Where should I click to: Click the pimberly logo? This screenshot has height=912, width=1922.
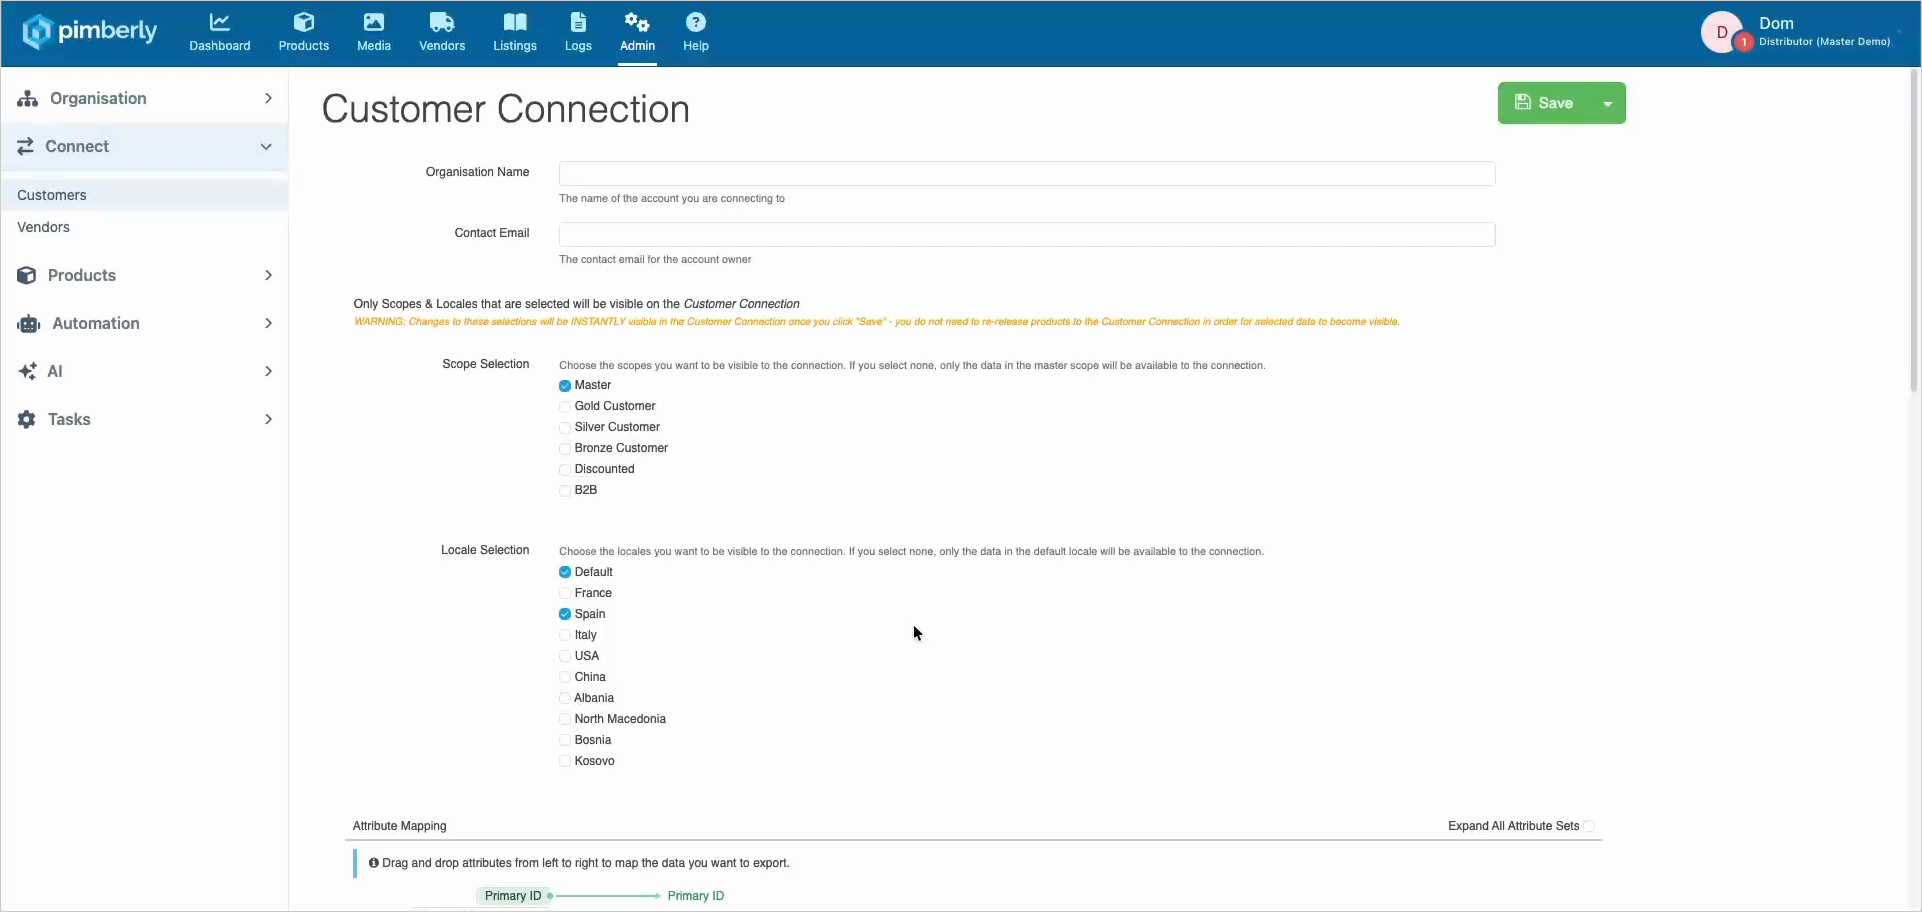coord(90,31)
